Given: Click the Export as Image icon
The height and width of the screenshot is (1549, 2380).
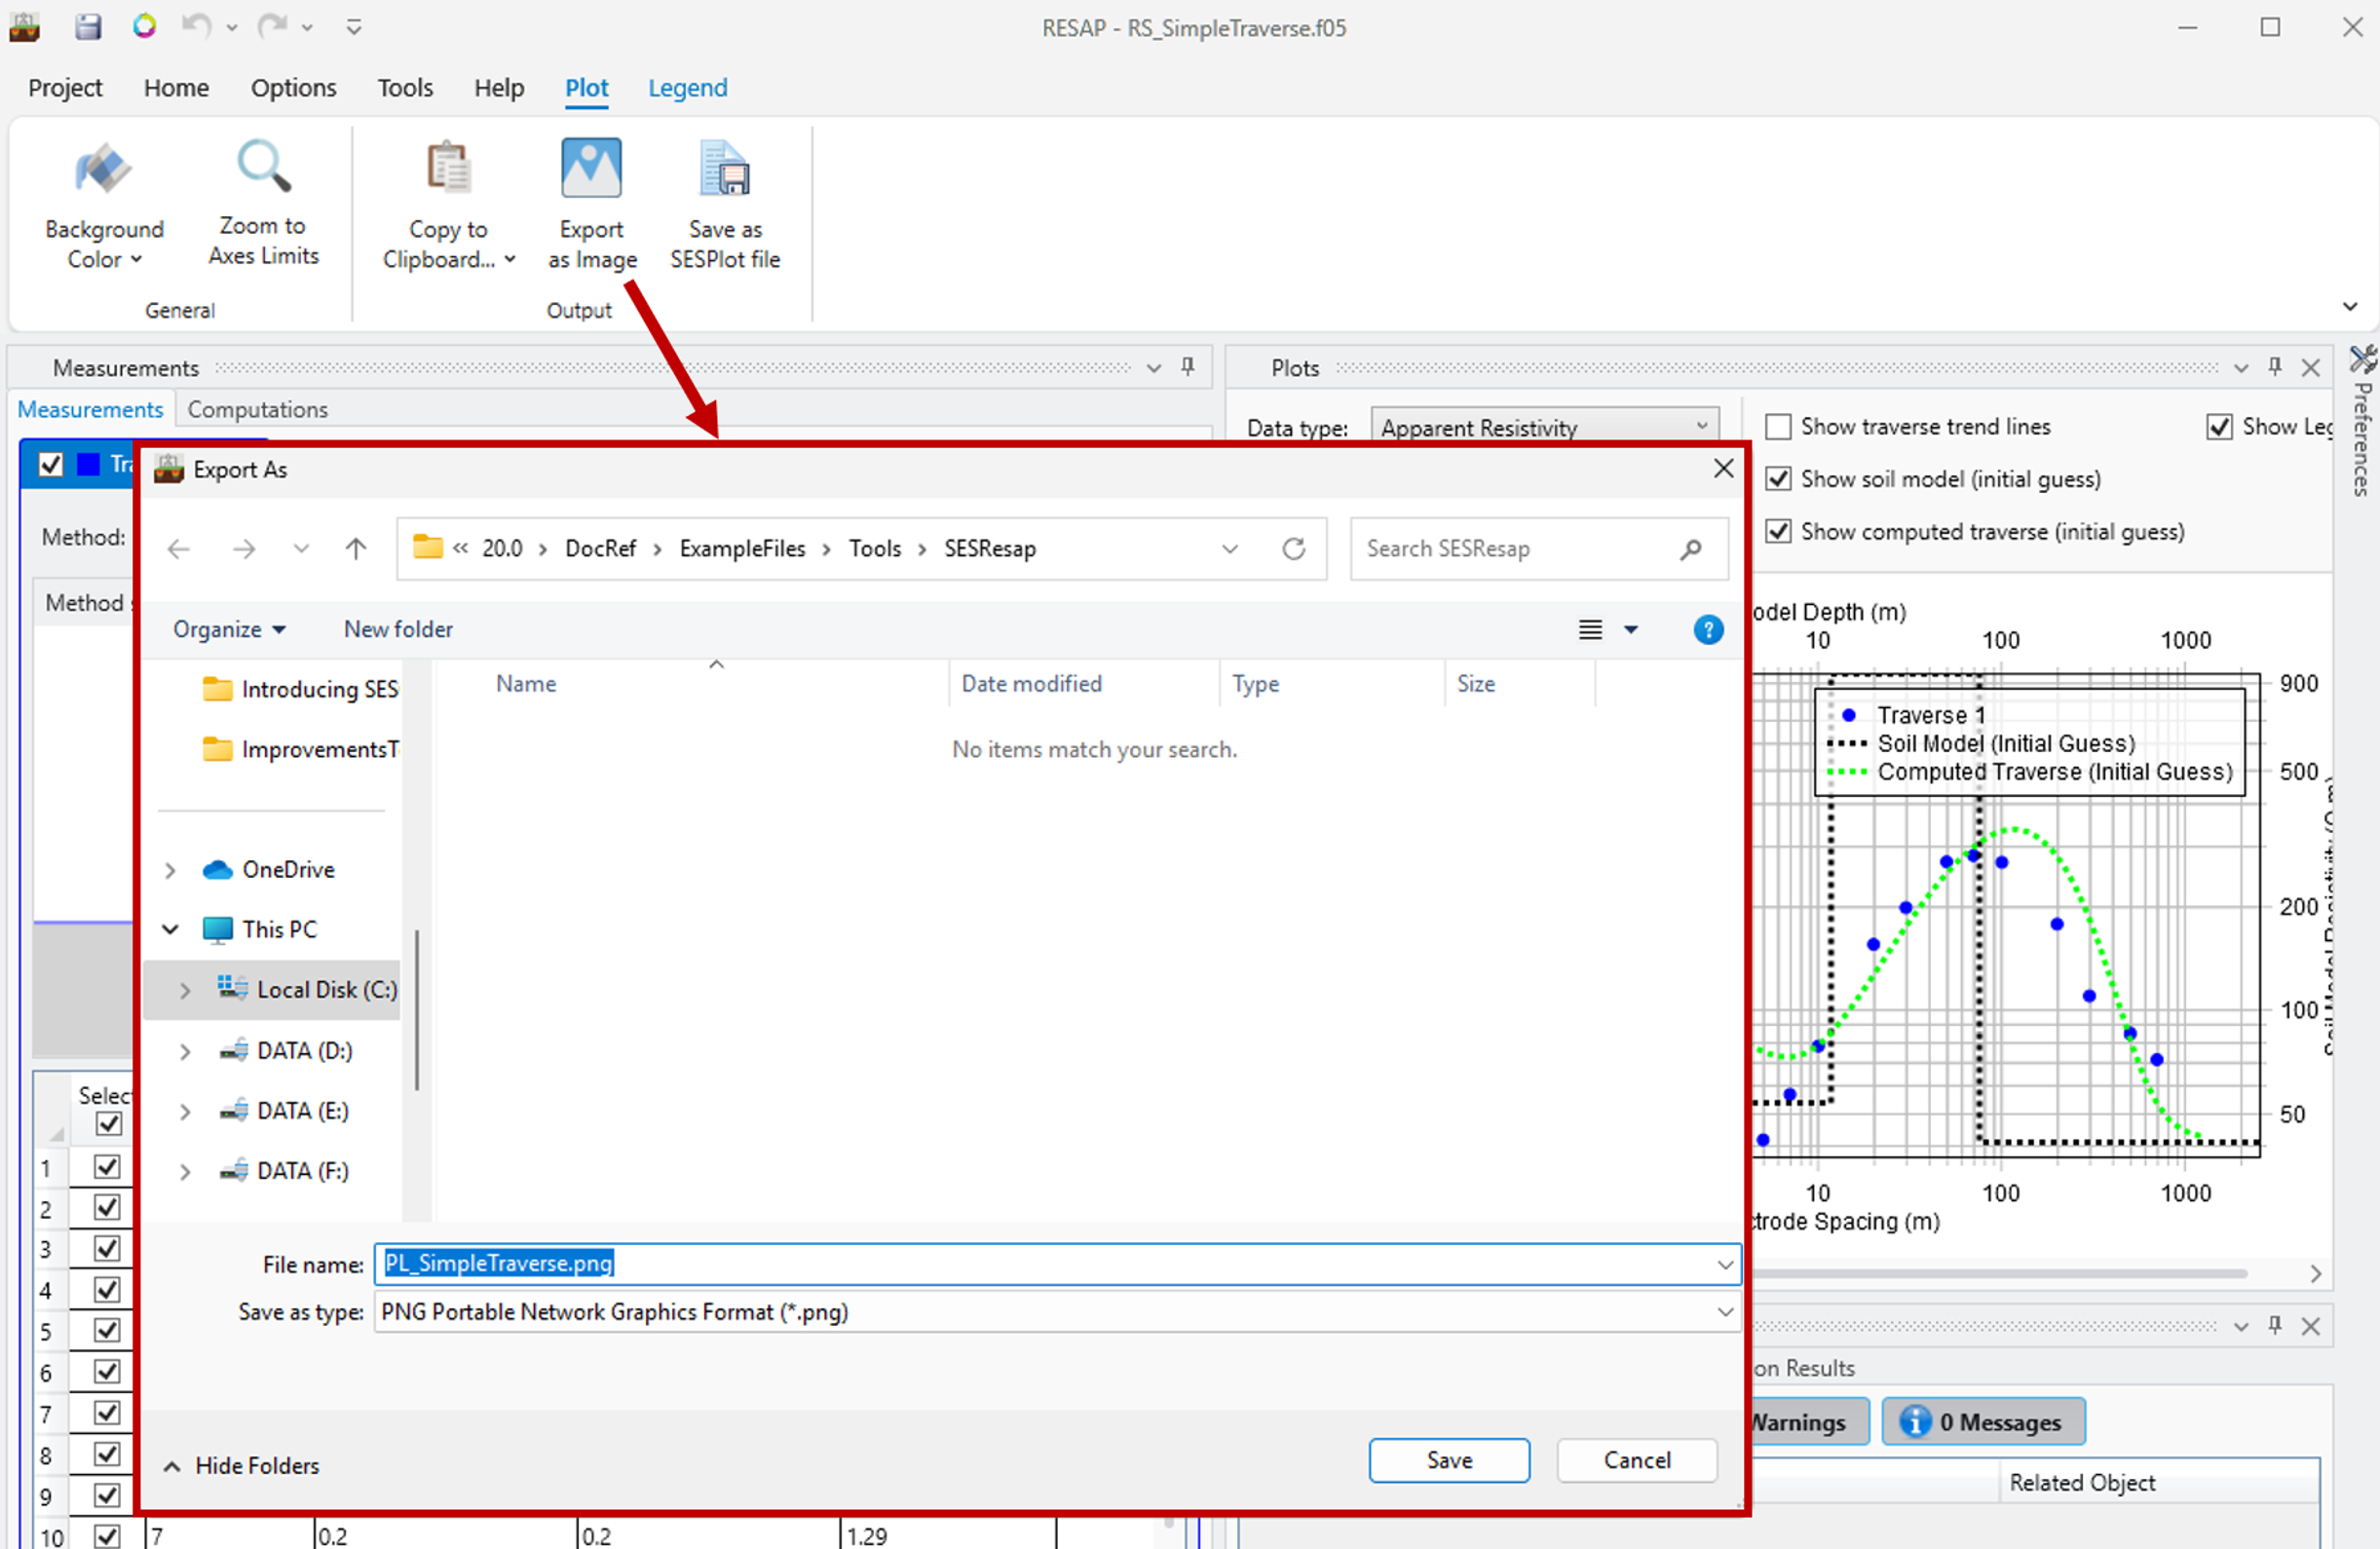Looking at the screenshot, I should [591, 168].
